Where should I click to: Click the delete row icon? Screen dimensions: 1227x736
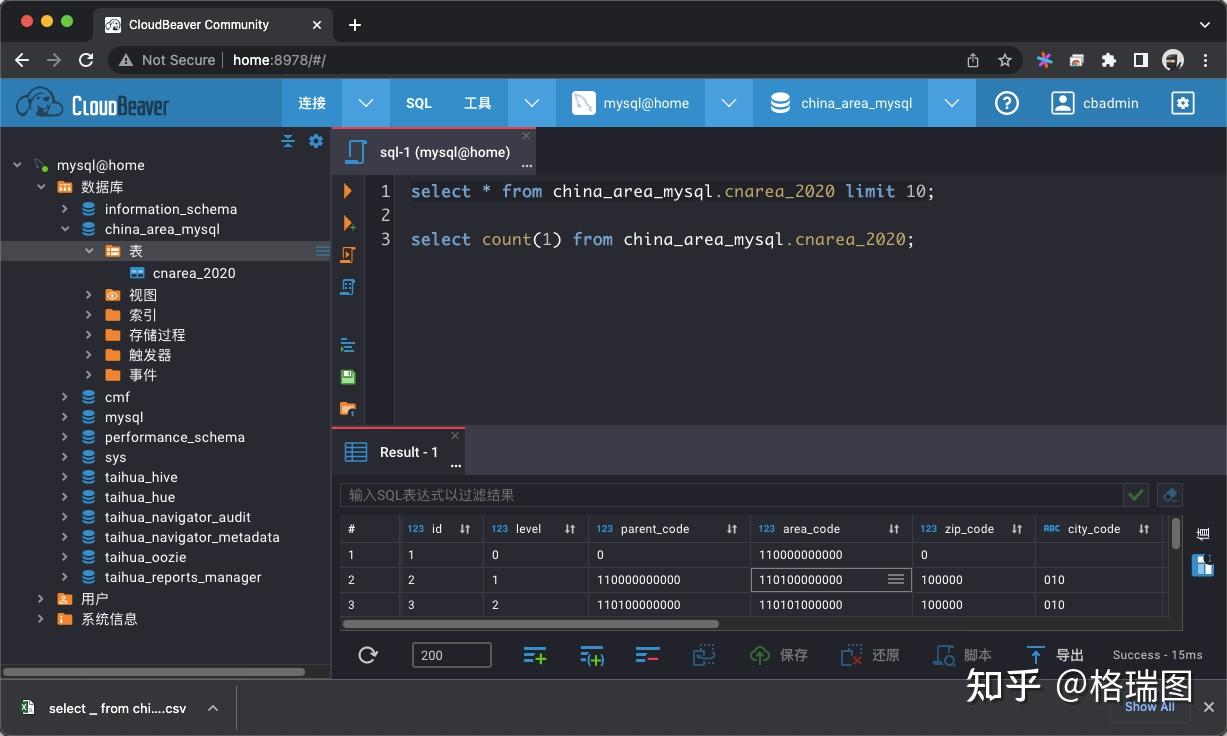click(647, 655)
